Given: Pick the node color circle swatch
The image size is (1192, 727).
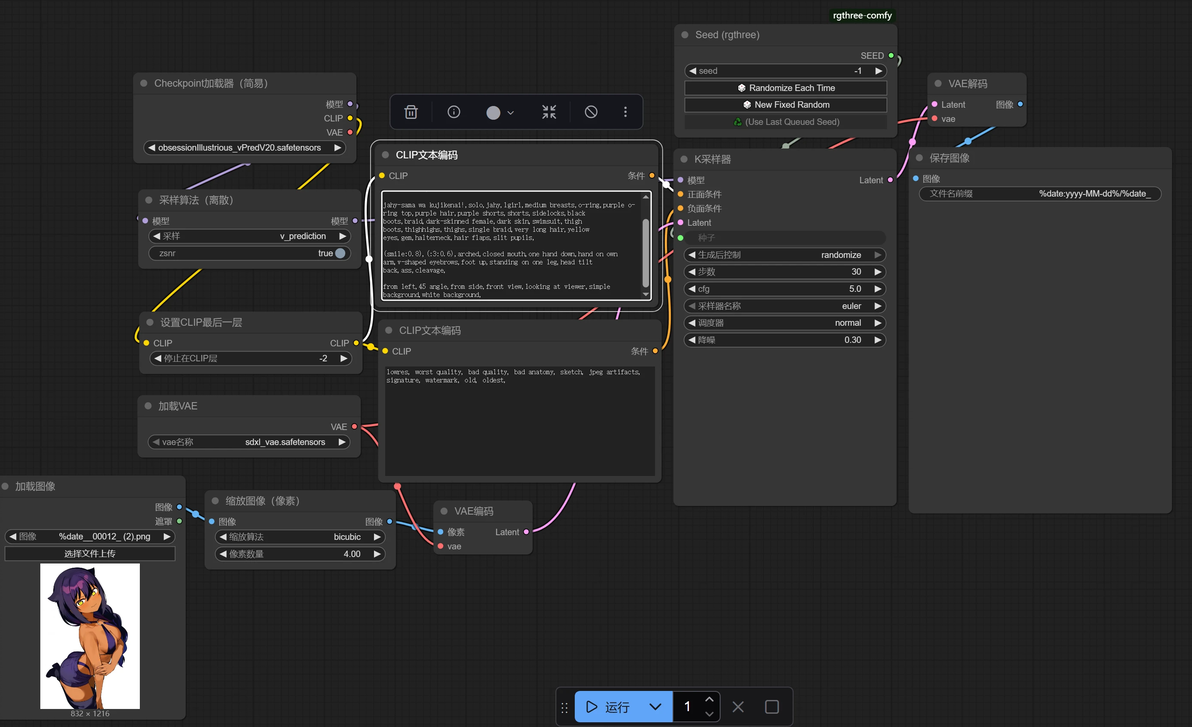Looking at the screenshot, I should 493,113.
